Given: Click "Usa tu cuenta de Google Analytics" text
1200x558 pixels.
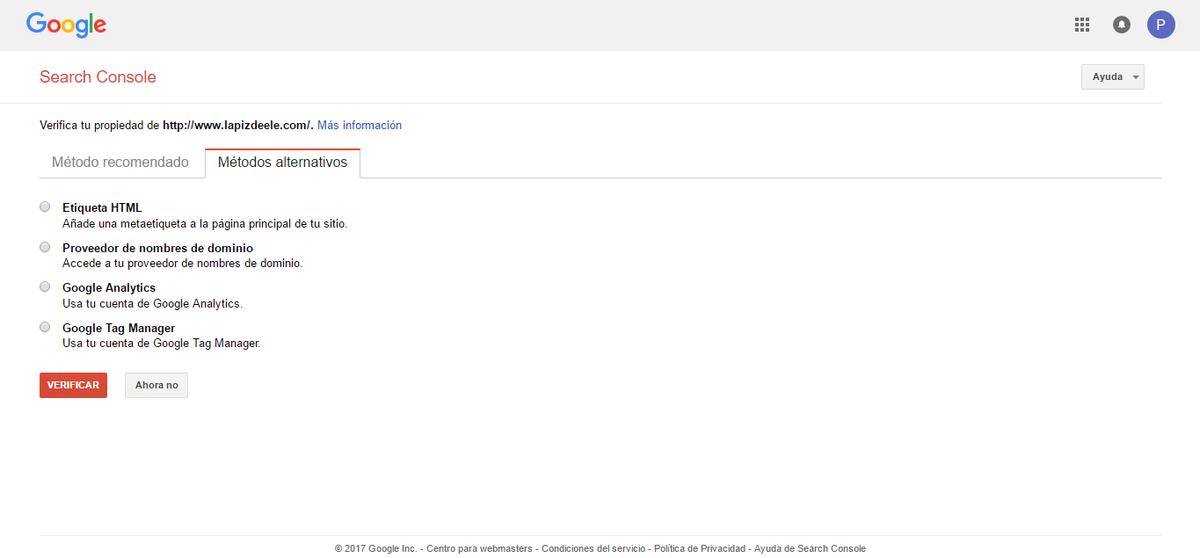Looking at the screenshot, I should 152,304.
